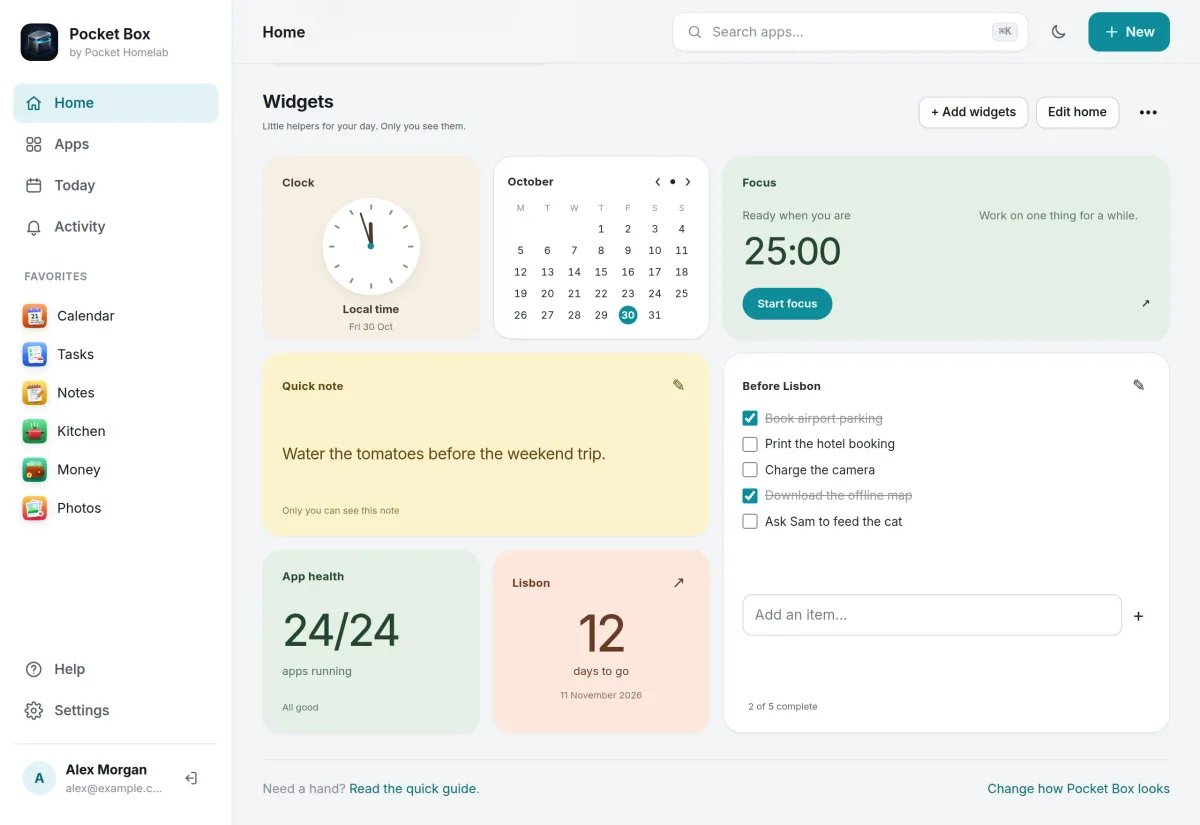Click the analog clock face
Viewport: 1200px width, 825px height.
pos(371,246)
